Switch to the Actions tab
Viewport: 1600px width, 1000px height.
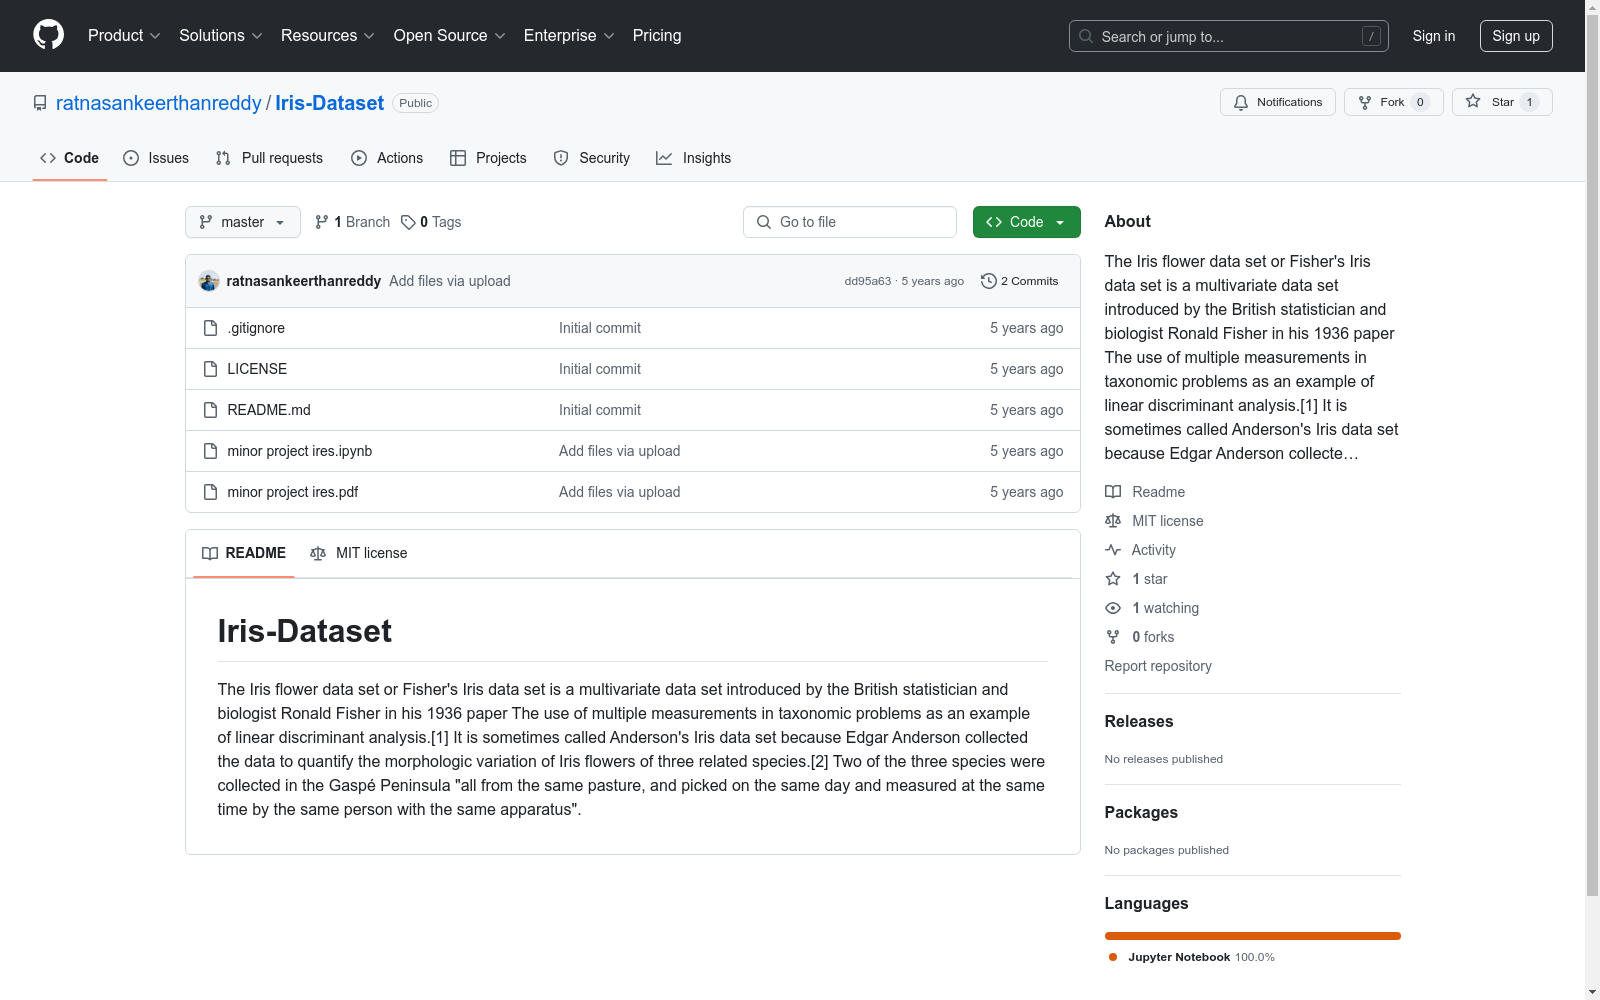pos(387,158)
